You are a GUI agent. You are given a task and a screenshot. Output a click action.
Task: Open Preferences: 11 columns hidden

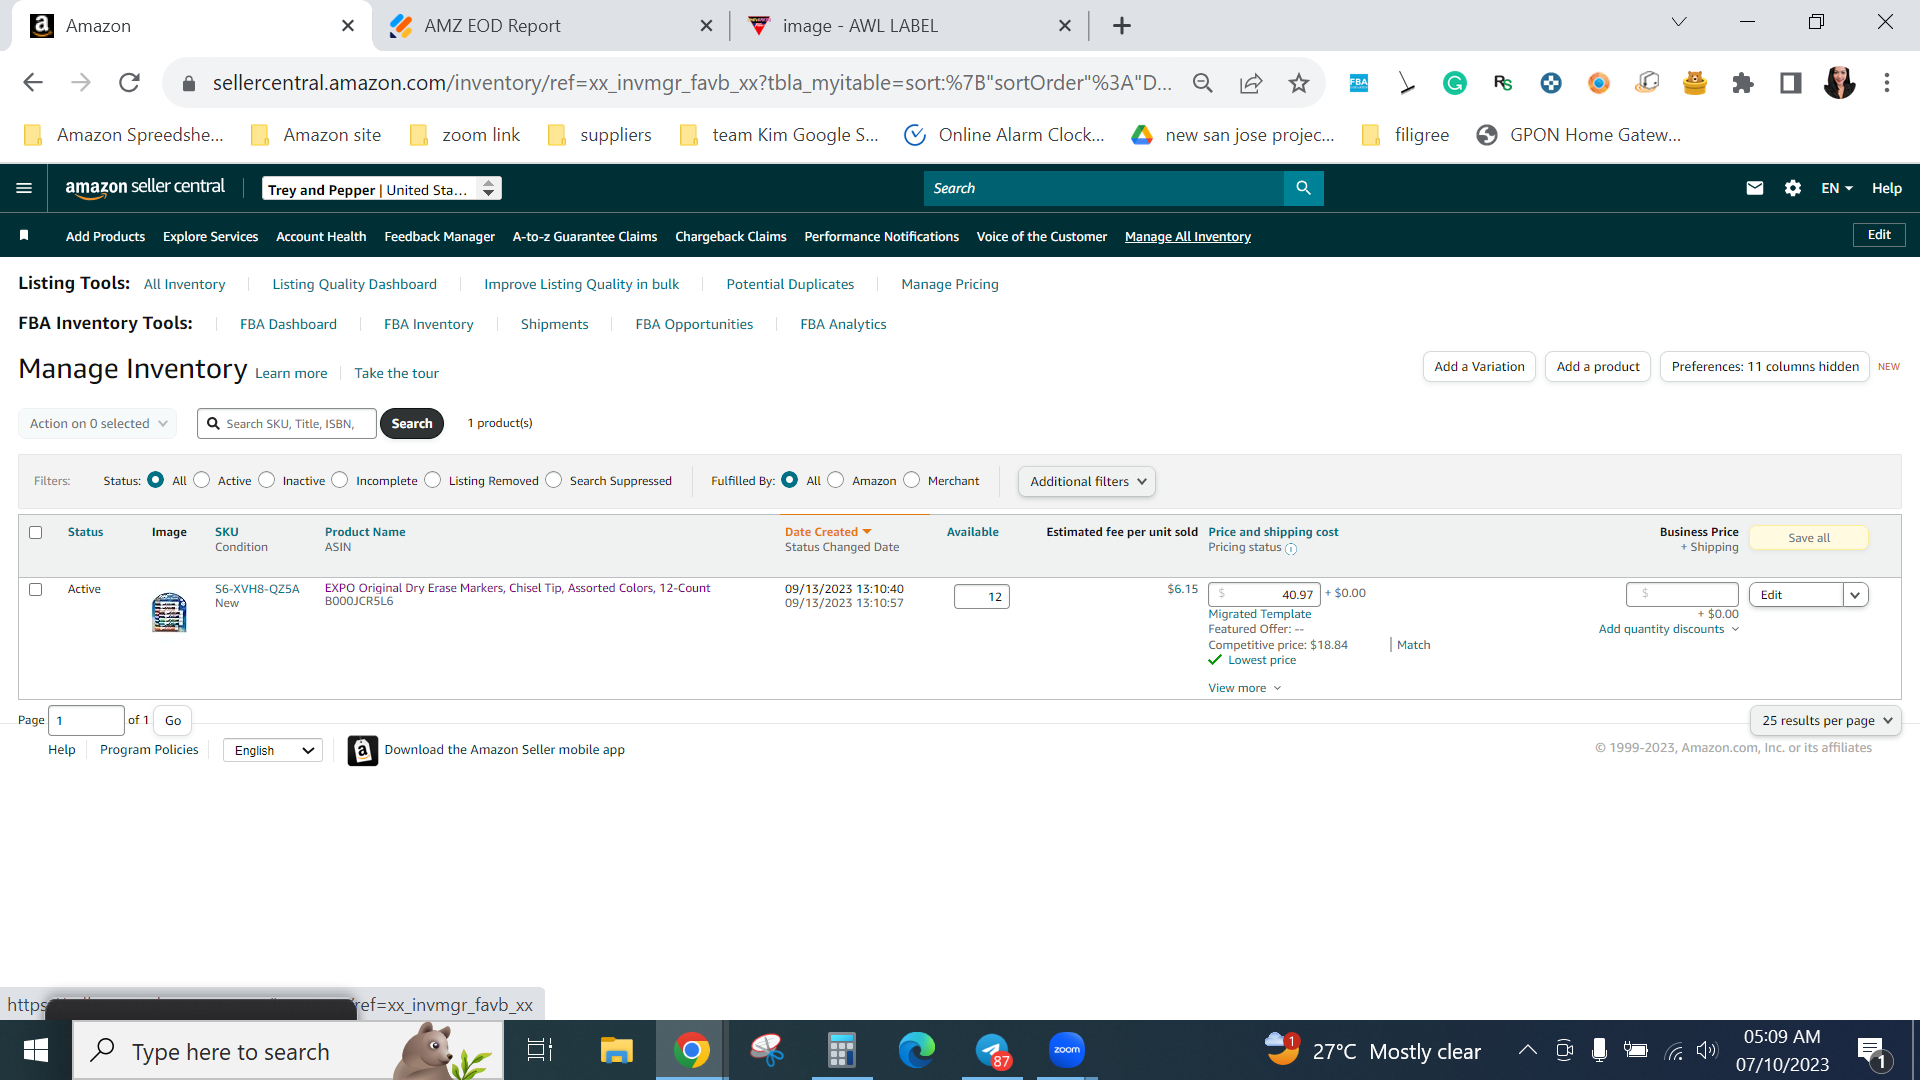click(x=1765, y=367)
